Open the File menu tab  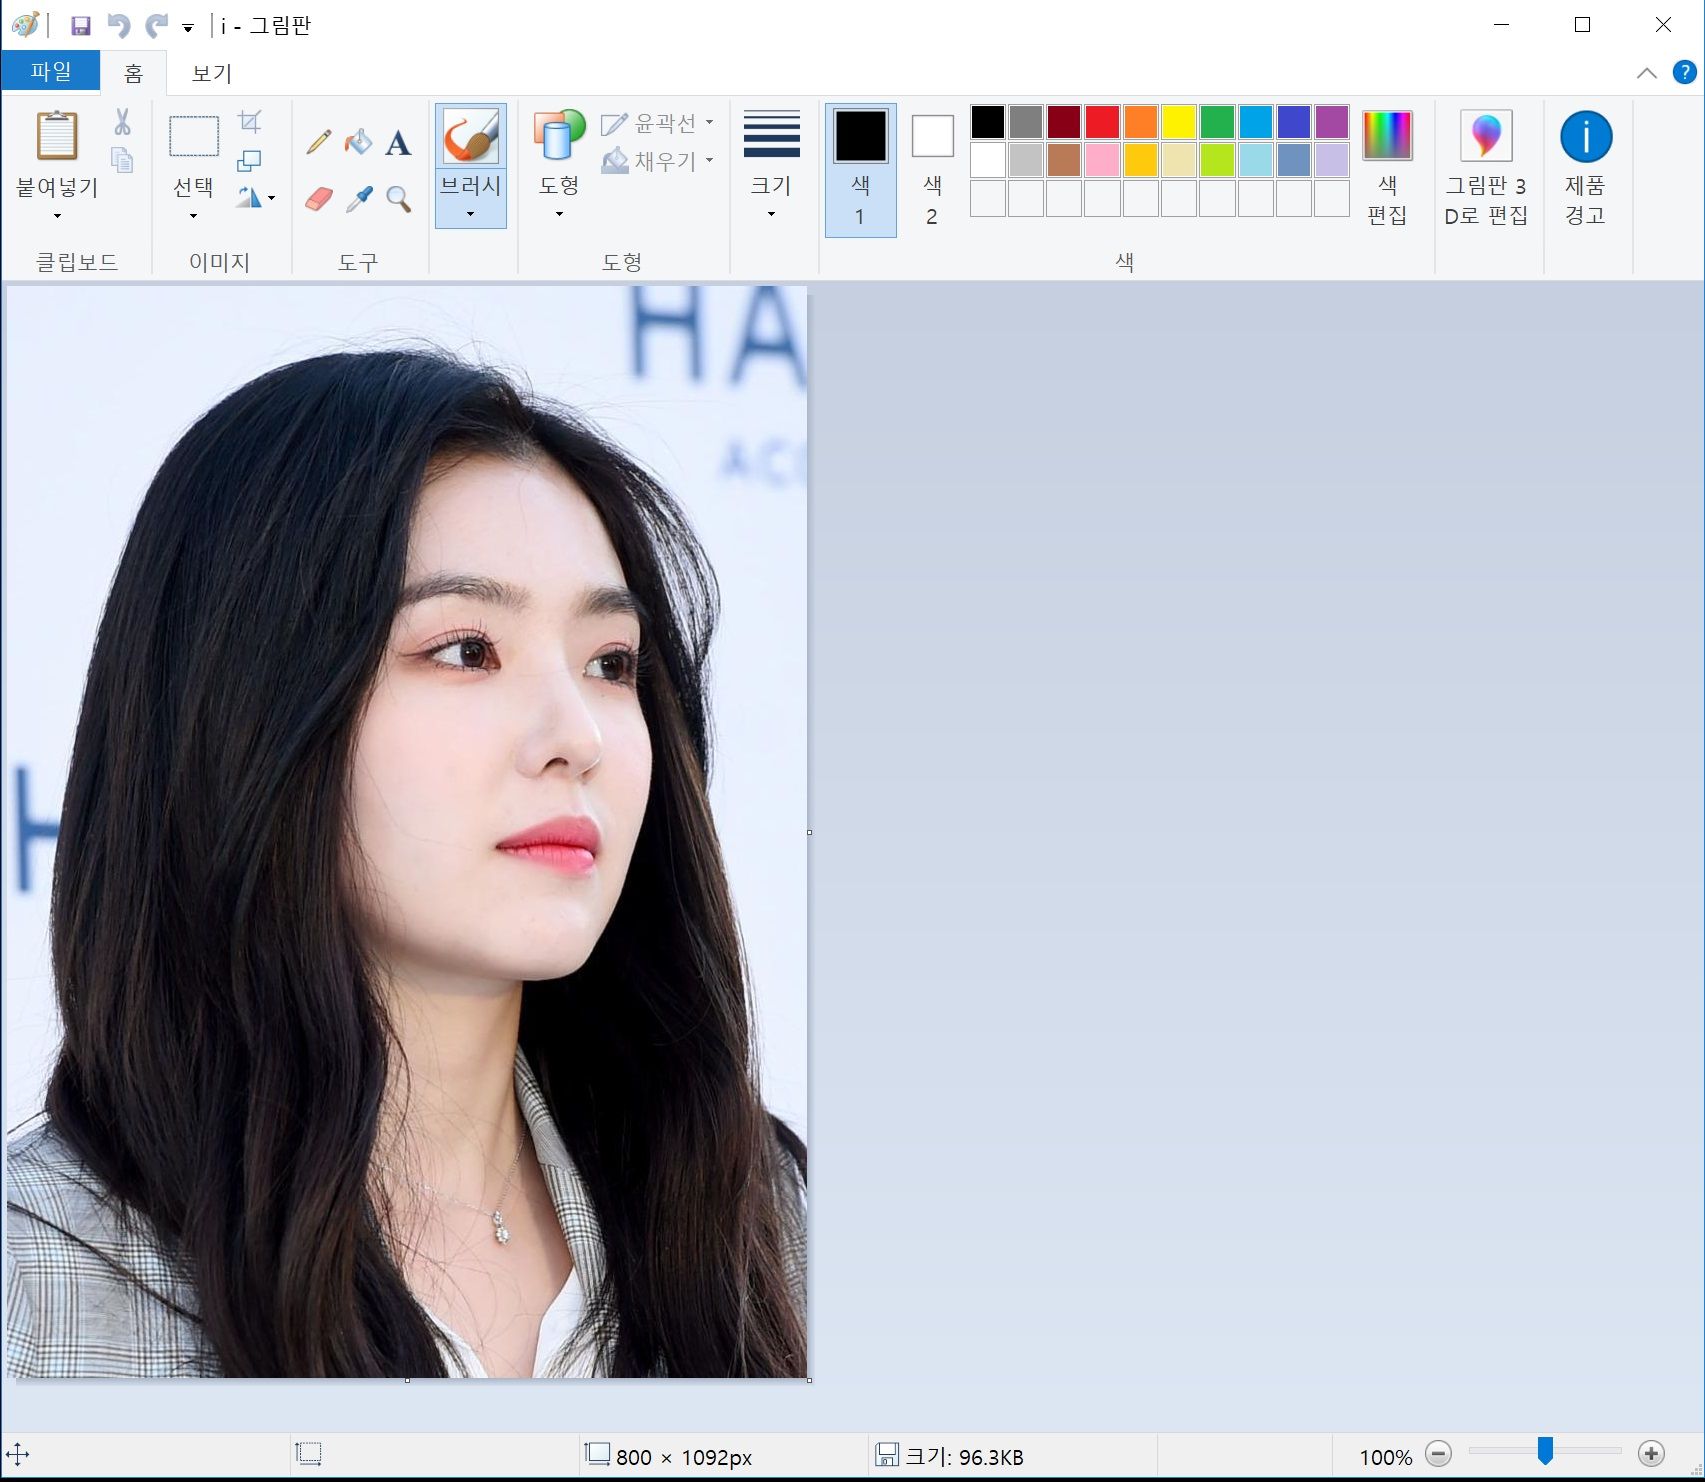(x=50, y=71)
